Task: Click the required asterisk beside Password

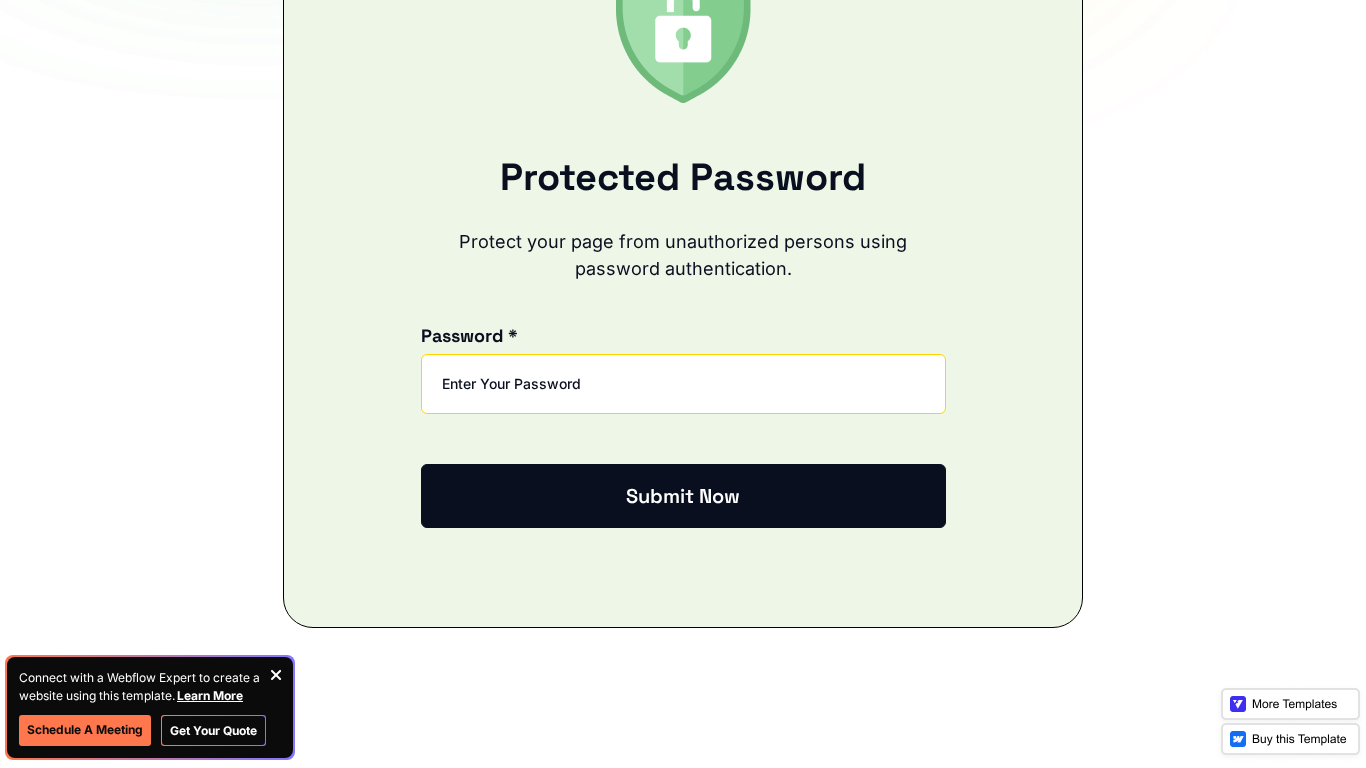Action: coord(513,335)
